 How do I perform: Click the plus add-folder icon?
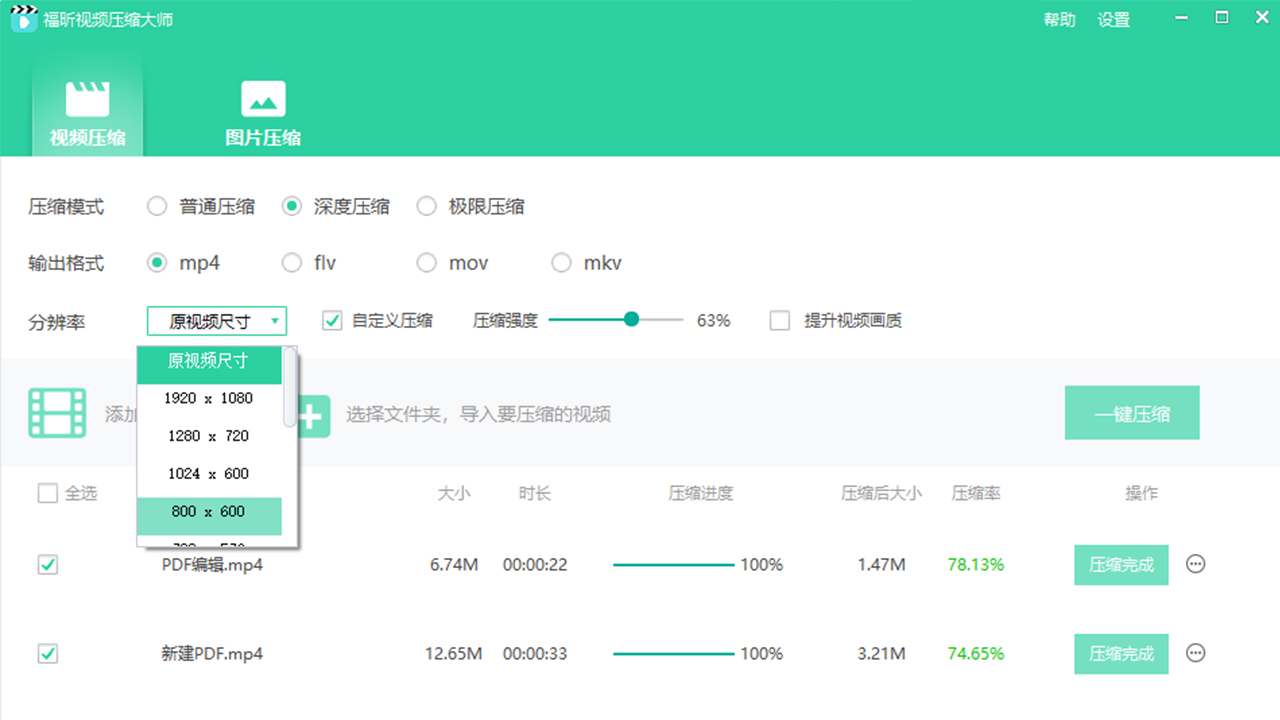(x=313, y=414)
